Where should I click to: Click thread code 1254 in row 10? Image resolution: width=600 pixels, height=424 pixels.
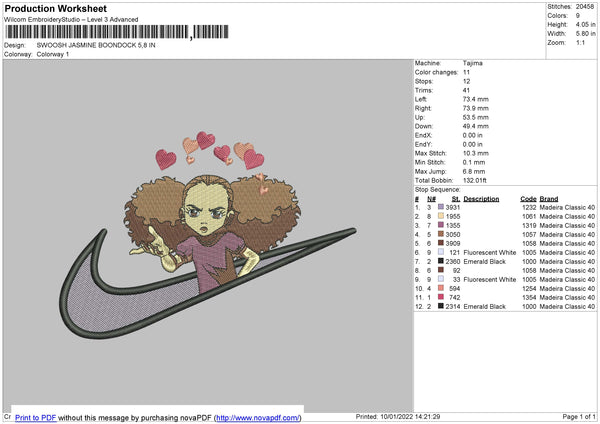pyautogui.click(x=529, y=288)
